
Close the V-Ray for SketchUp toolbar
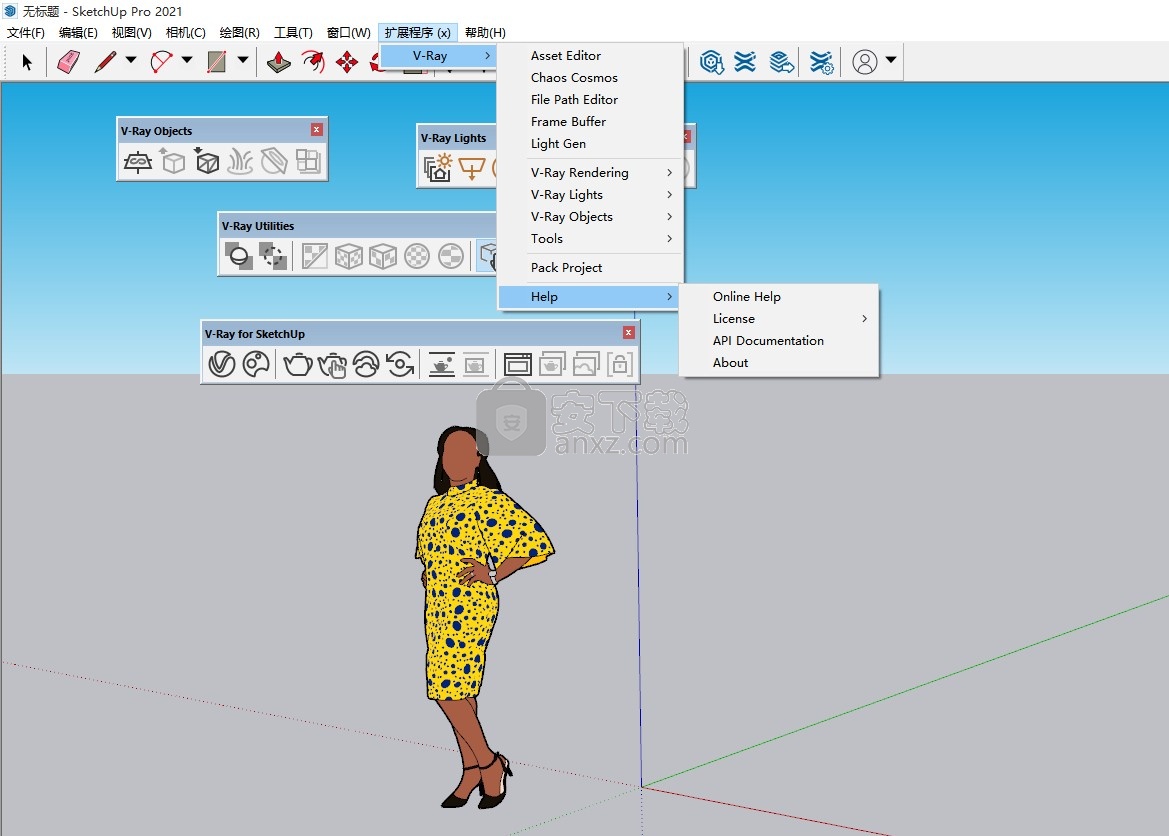point(628,333)
